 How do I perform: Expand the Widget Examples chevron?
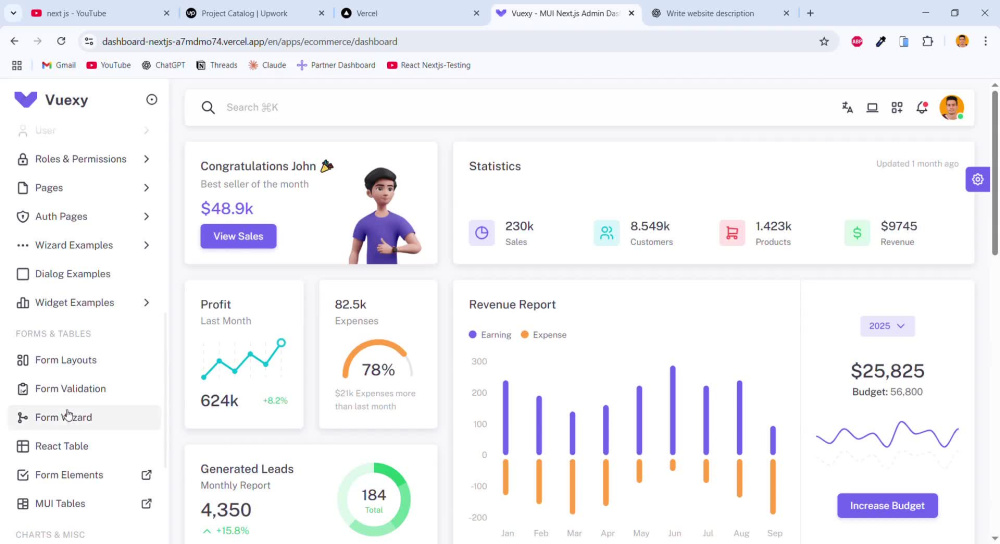tap(146, 302)
